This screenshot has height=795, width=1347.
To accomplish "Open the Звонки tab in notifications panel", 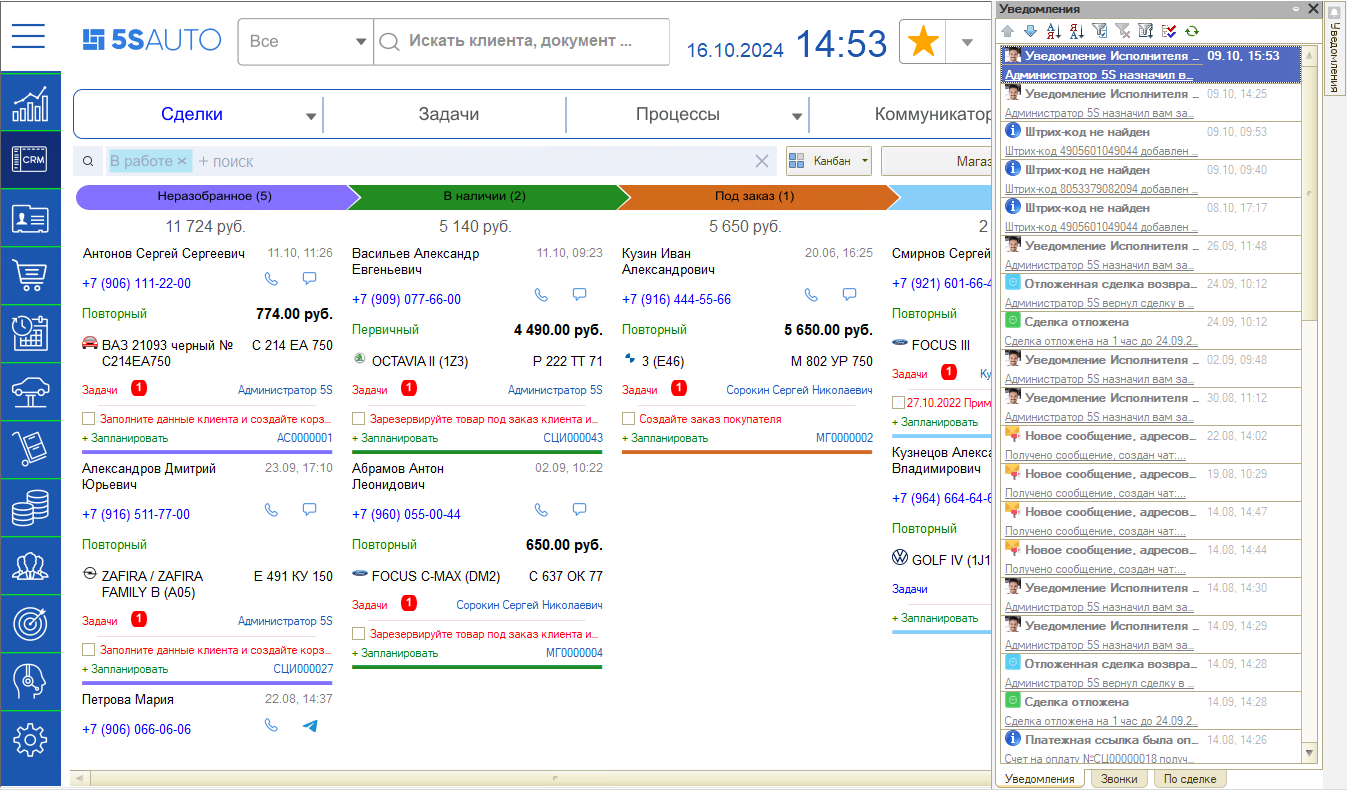I will point(1118,779).
